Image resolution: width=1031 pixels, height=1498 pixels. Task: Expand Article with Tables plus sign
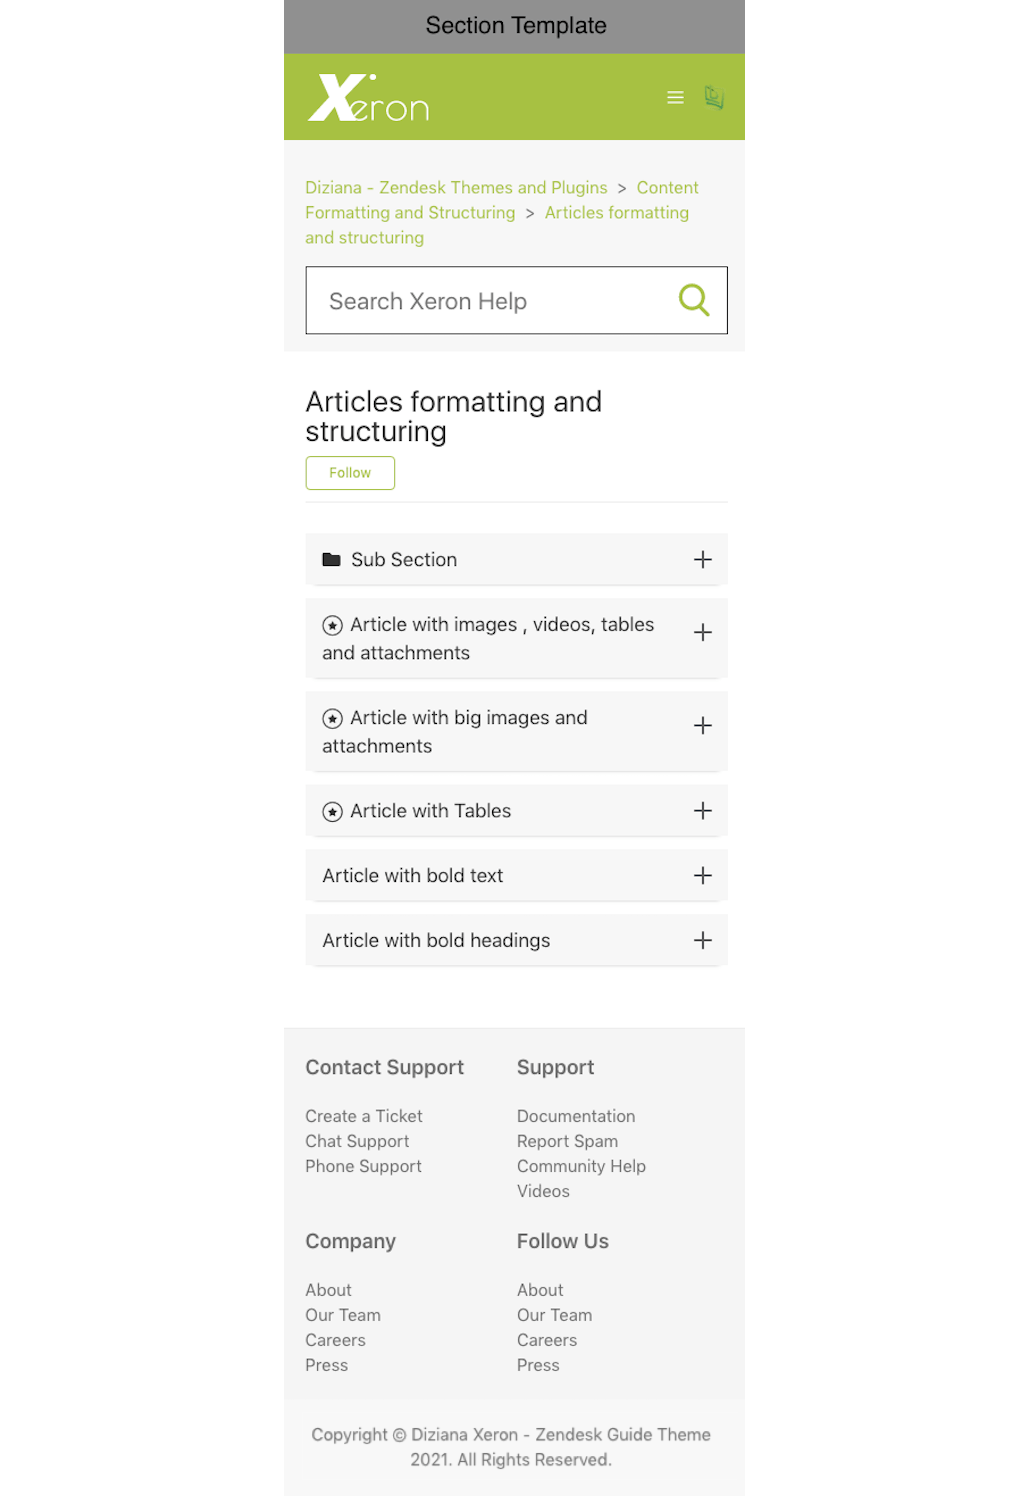pyautogui.click(x=703, y=811)
